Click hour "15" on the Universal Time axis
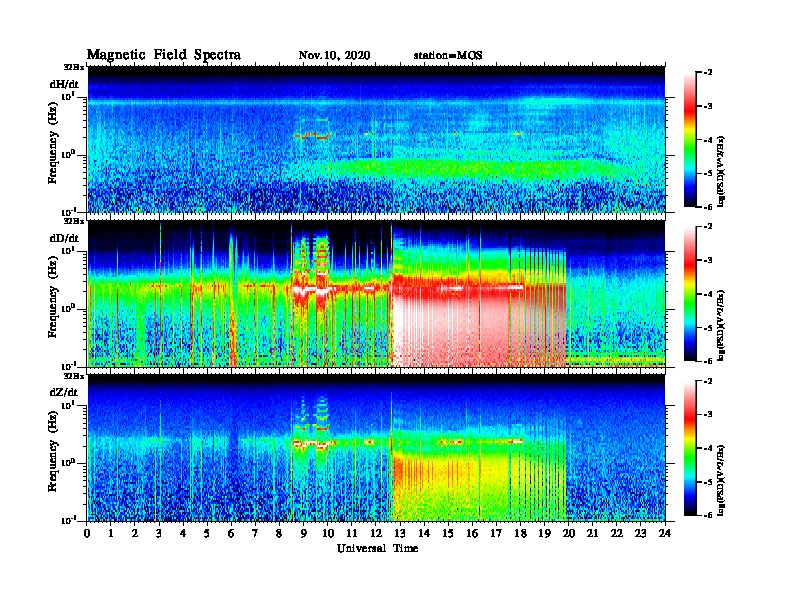This screenshot has width=792, height=612. click(448, 533)
